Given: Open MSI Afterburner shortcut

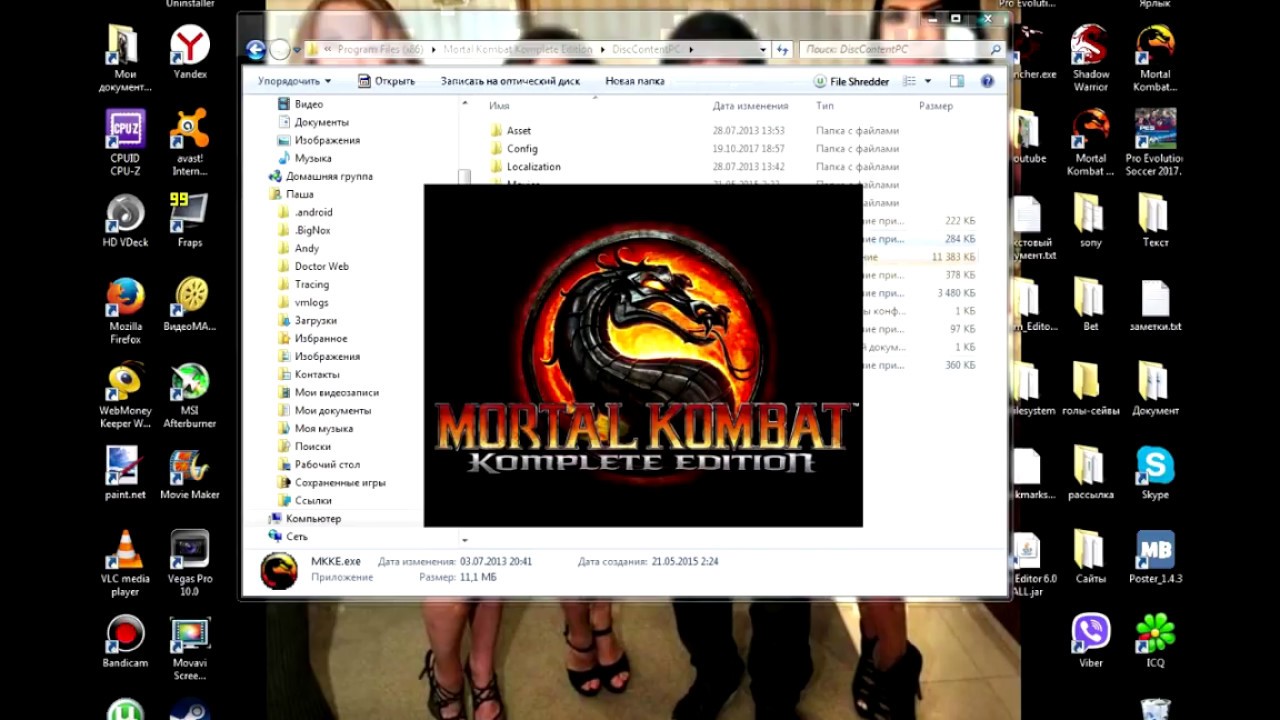Looking at the screenshot, I should tap(189, 396).
